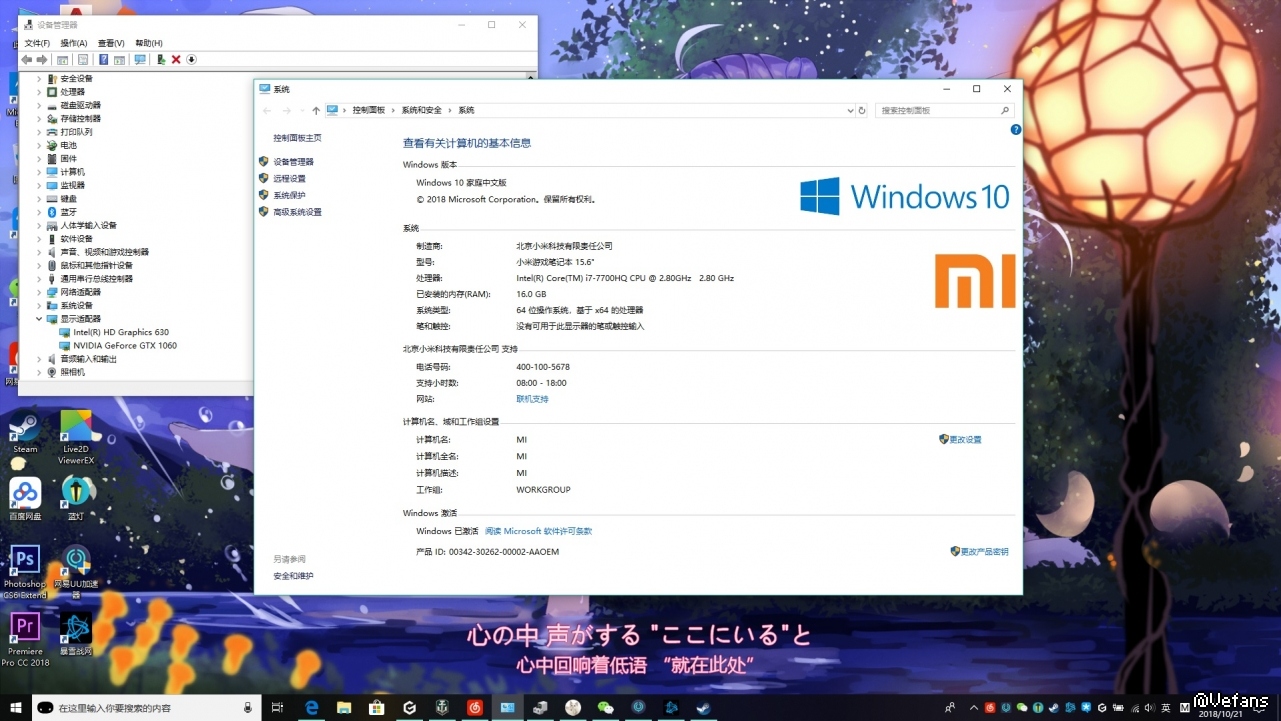The width and height of the screenshot is (1281, 721).
Task: Click the scan for hardware changes monitor icon
Action: (x=140, y=60)
